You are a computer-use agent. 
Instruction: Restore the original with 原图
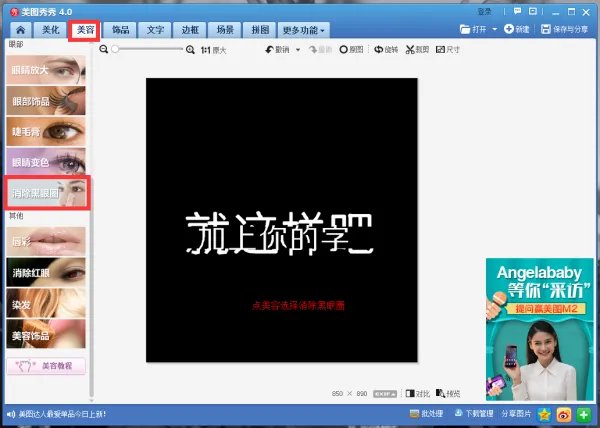point(351,50)
